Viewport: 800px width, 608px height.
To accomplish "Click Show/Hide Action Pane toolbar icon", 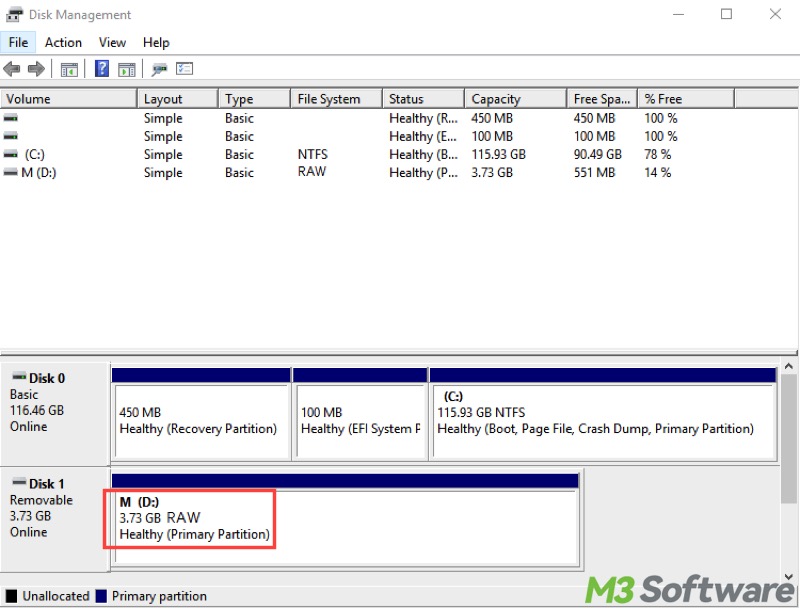I will (x=126, y=69).
